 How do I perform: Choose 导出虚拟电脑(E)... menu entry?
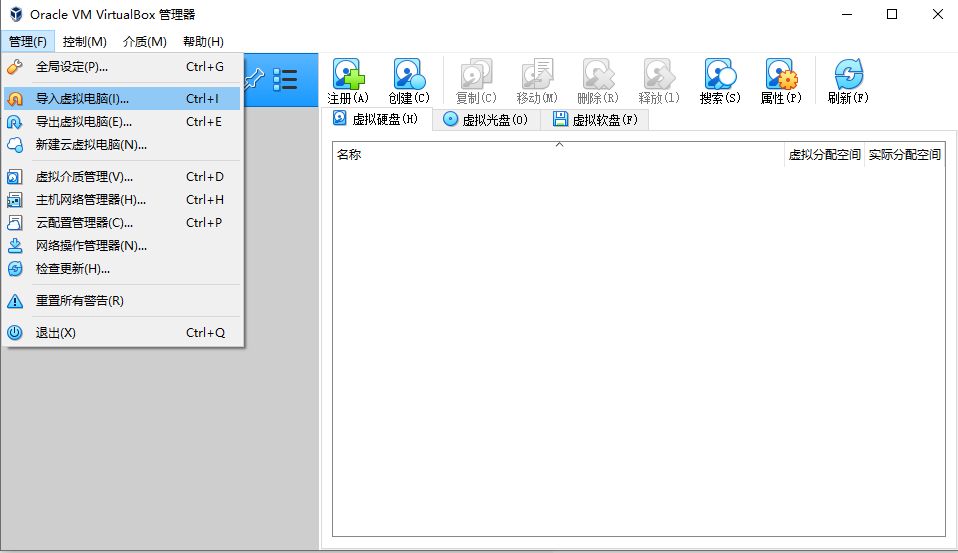(x=122, y=122)
